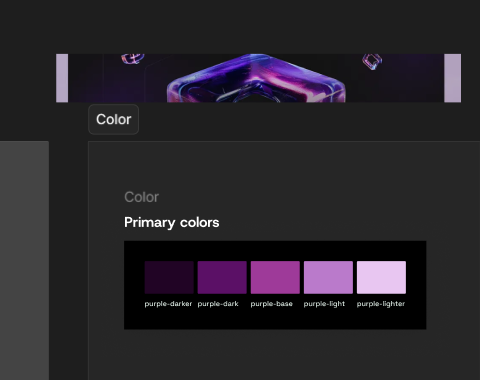
Task: Select the purple glass cube banner image
Action: [258, 78]
